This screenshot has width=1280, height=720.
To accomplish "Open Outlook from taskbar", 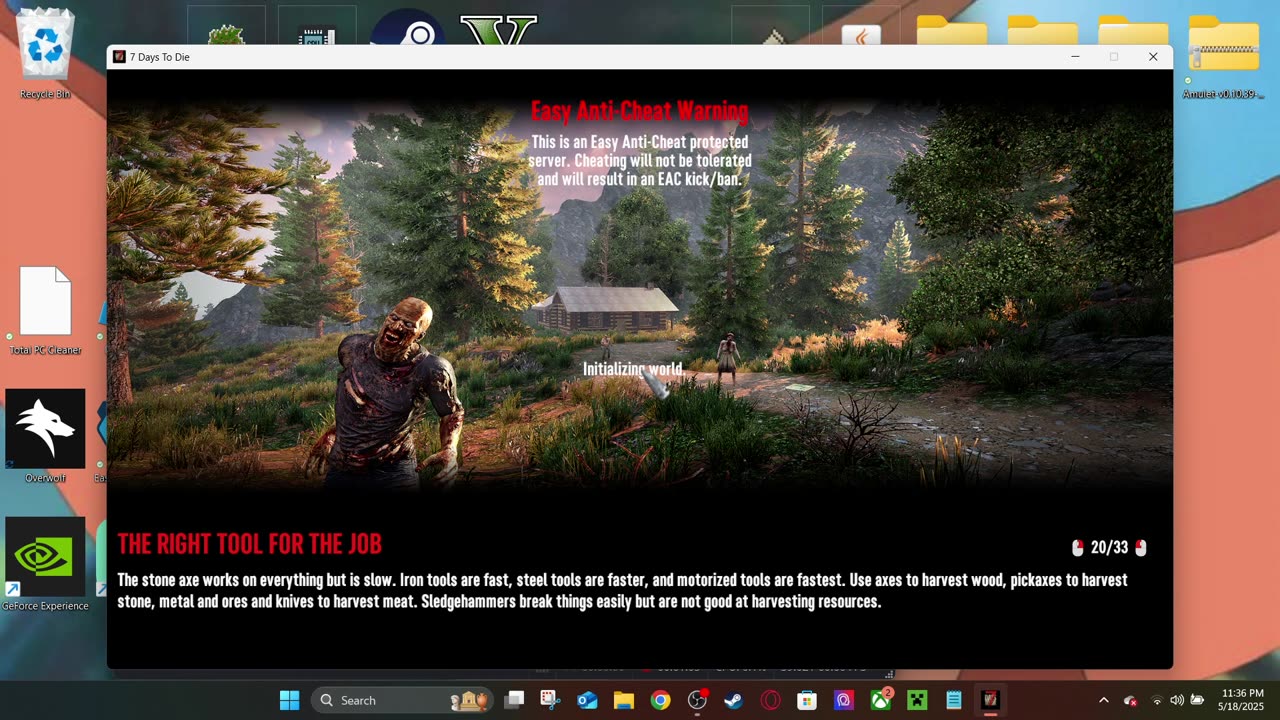I will (x=587, y=700).
